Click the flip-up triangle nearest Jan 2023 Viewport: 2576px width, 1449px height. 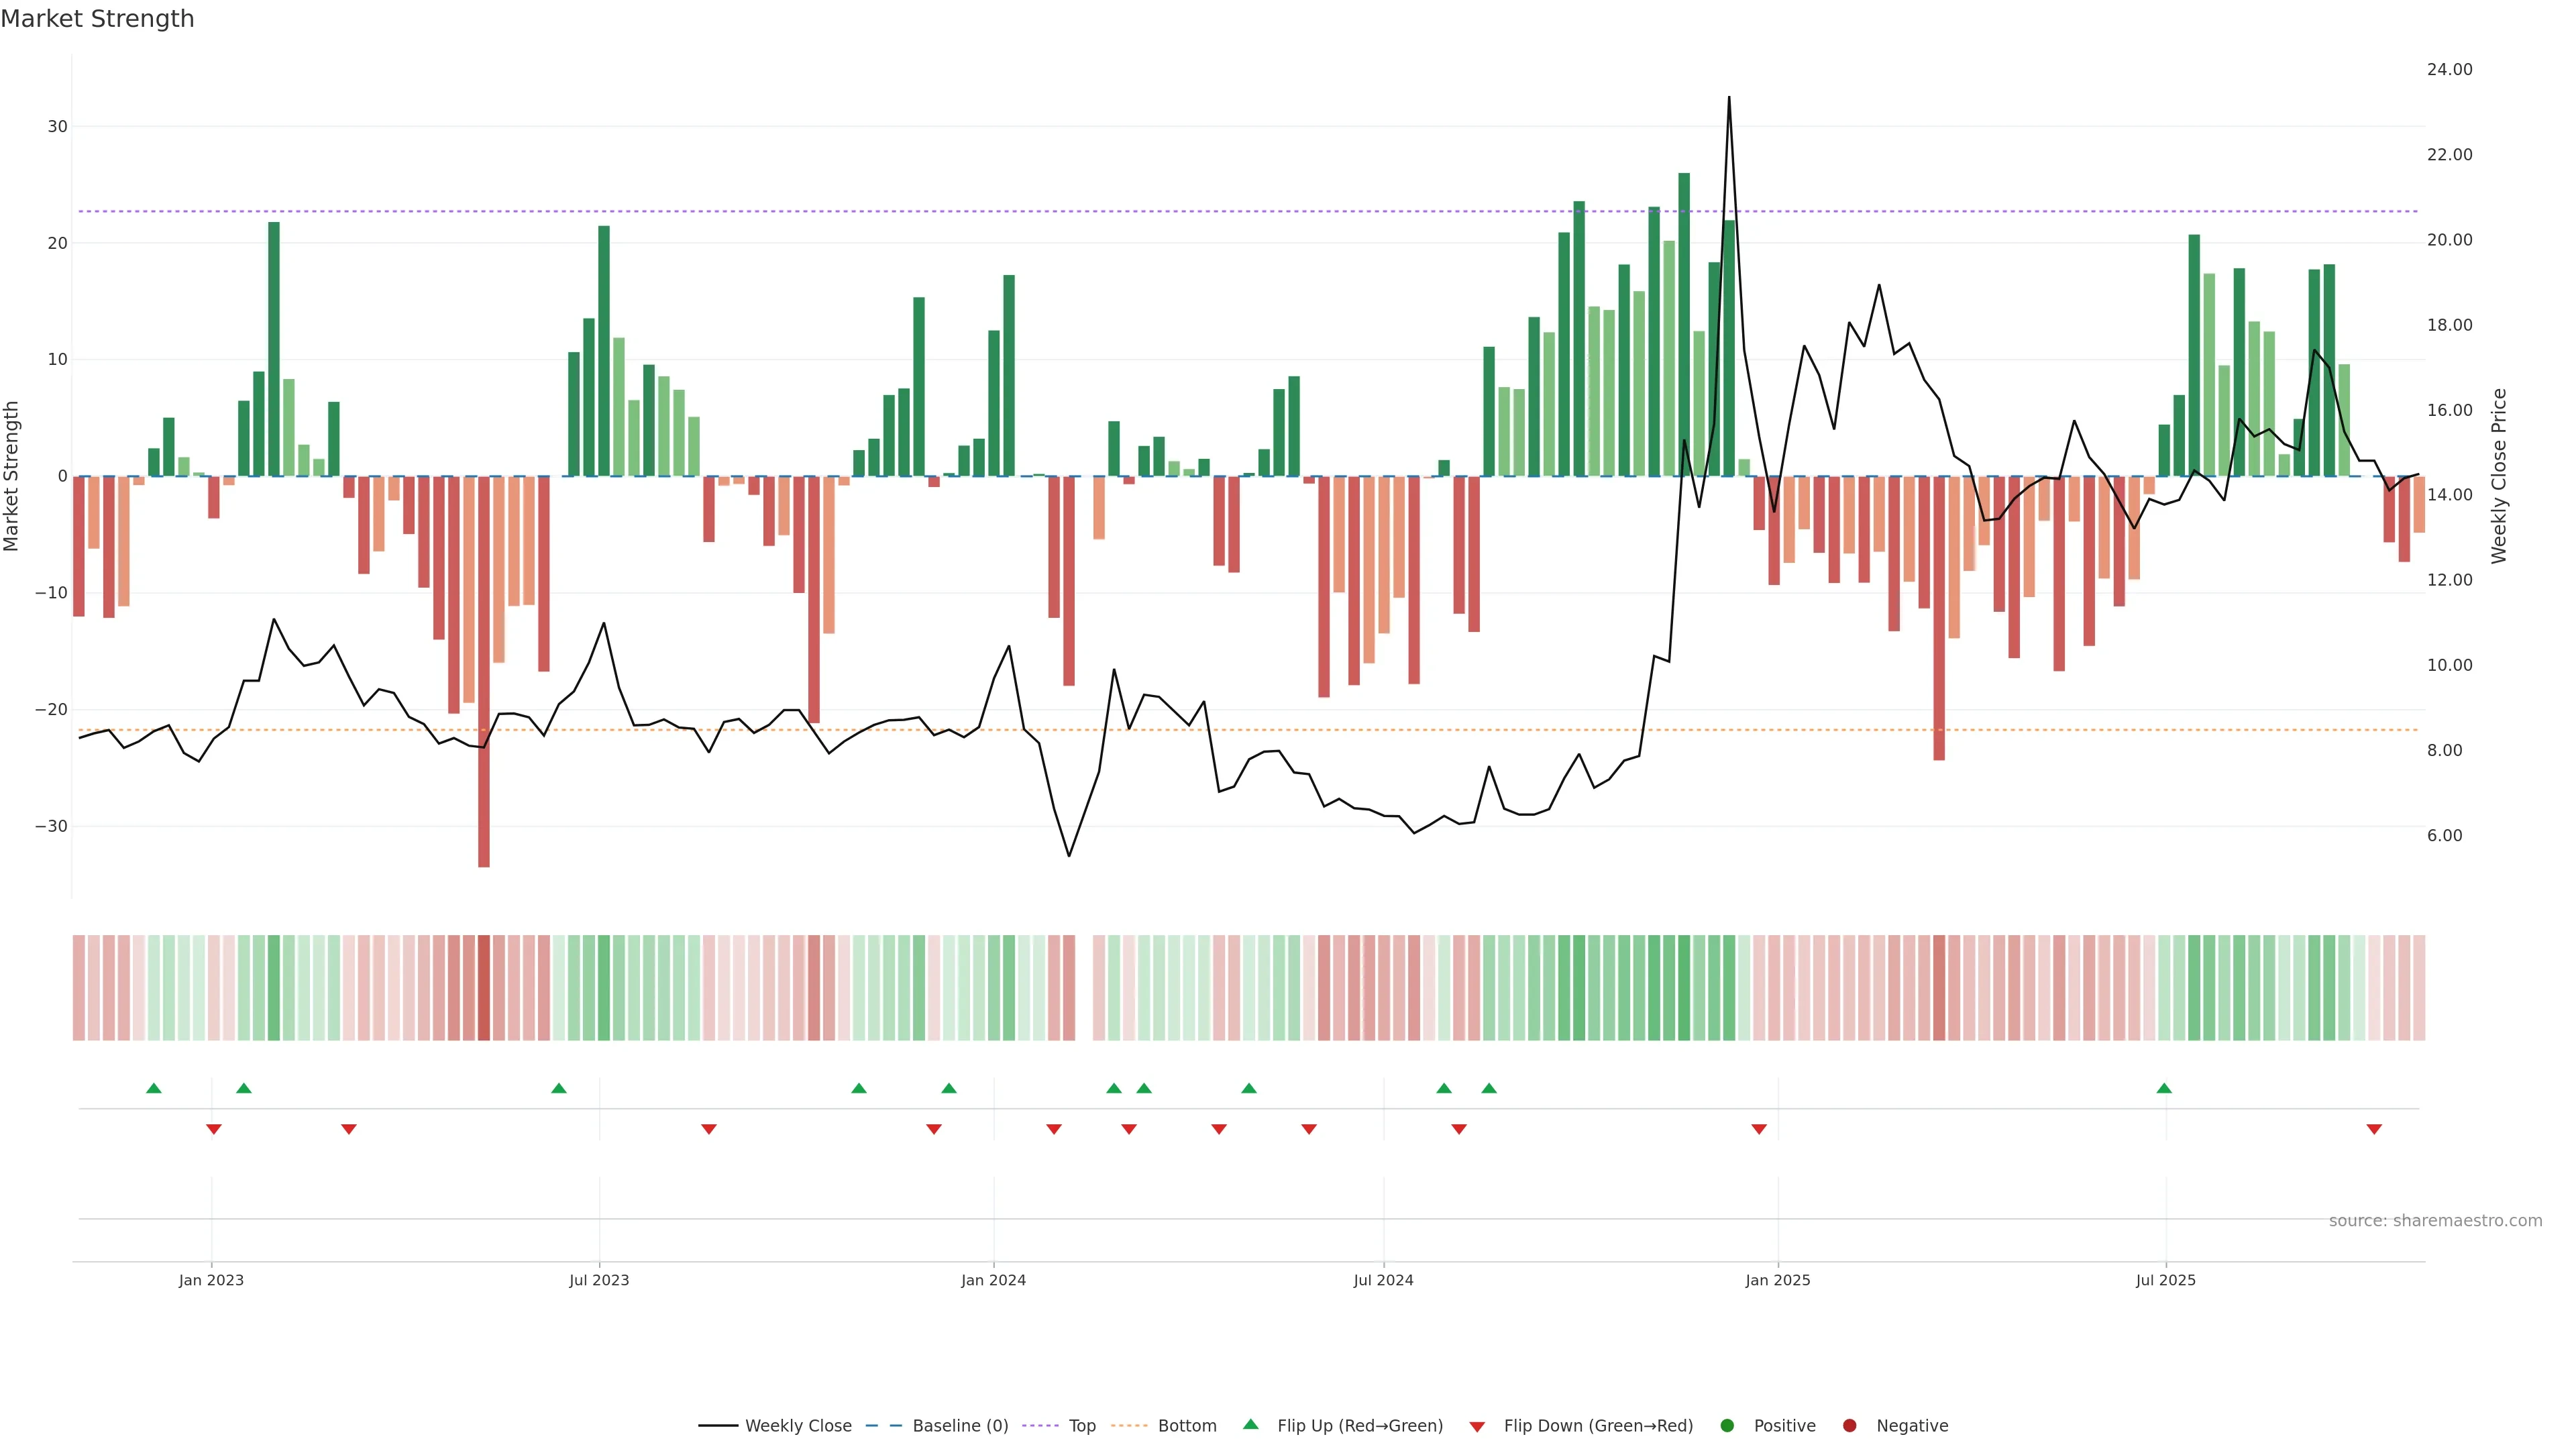tap(243, 1088)
